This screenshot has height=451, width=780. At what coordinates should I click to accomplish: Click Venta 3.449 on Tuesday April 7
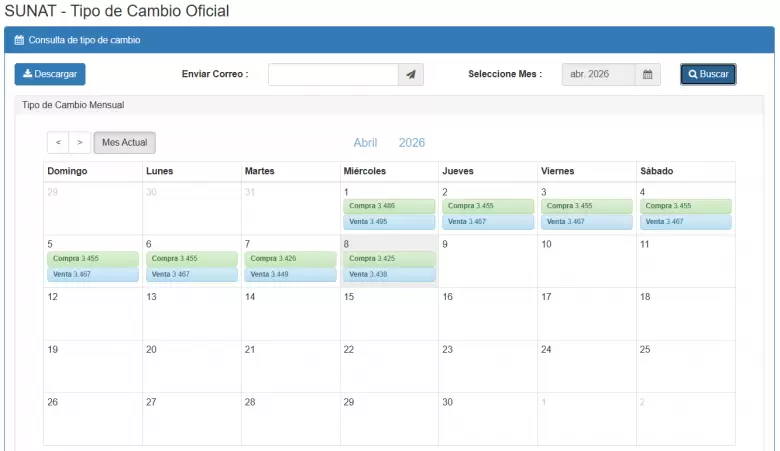click(290, 274)
